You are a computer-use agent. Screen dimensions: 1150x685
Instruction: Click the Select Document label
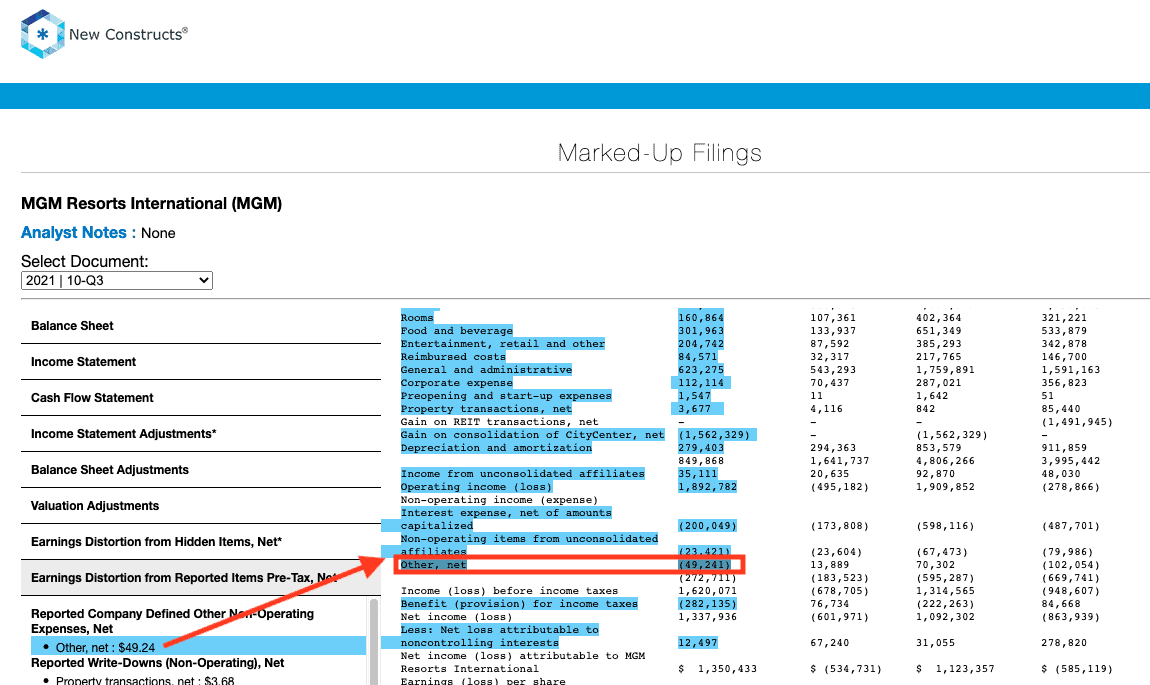click(x=84, y=262)
